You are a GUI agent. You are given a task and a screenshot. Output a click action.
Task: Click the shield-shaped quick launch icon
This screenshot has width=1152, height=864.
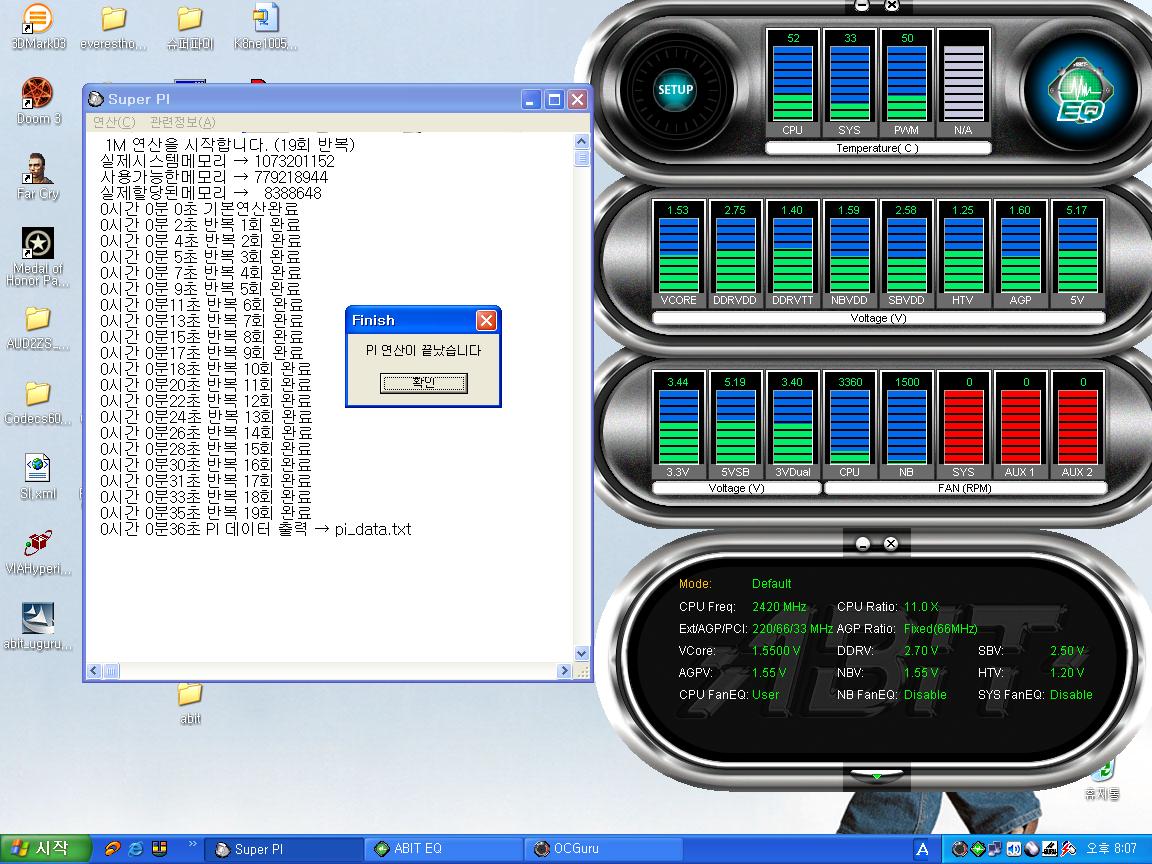point(159,849)
